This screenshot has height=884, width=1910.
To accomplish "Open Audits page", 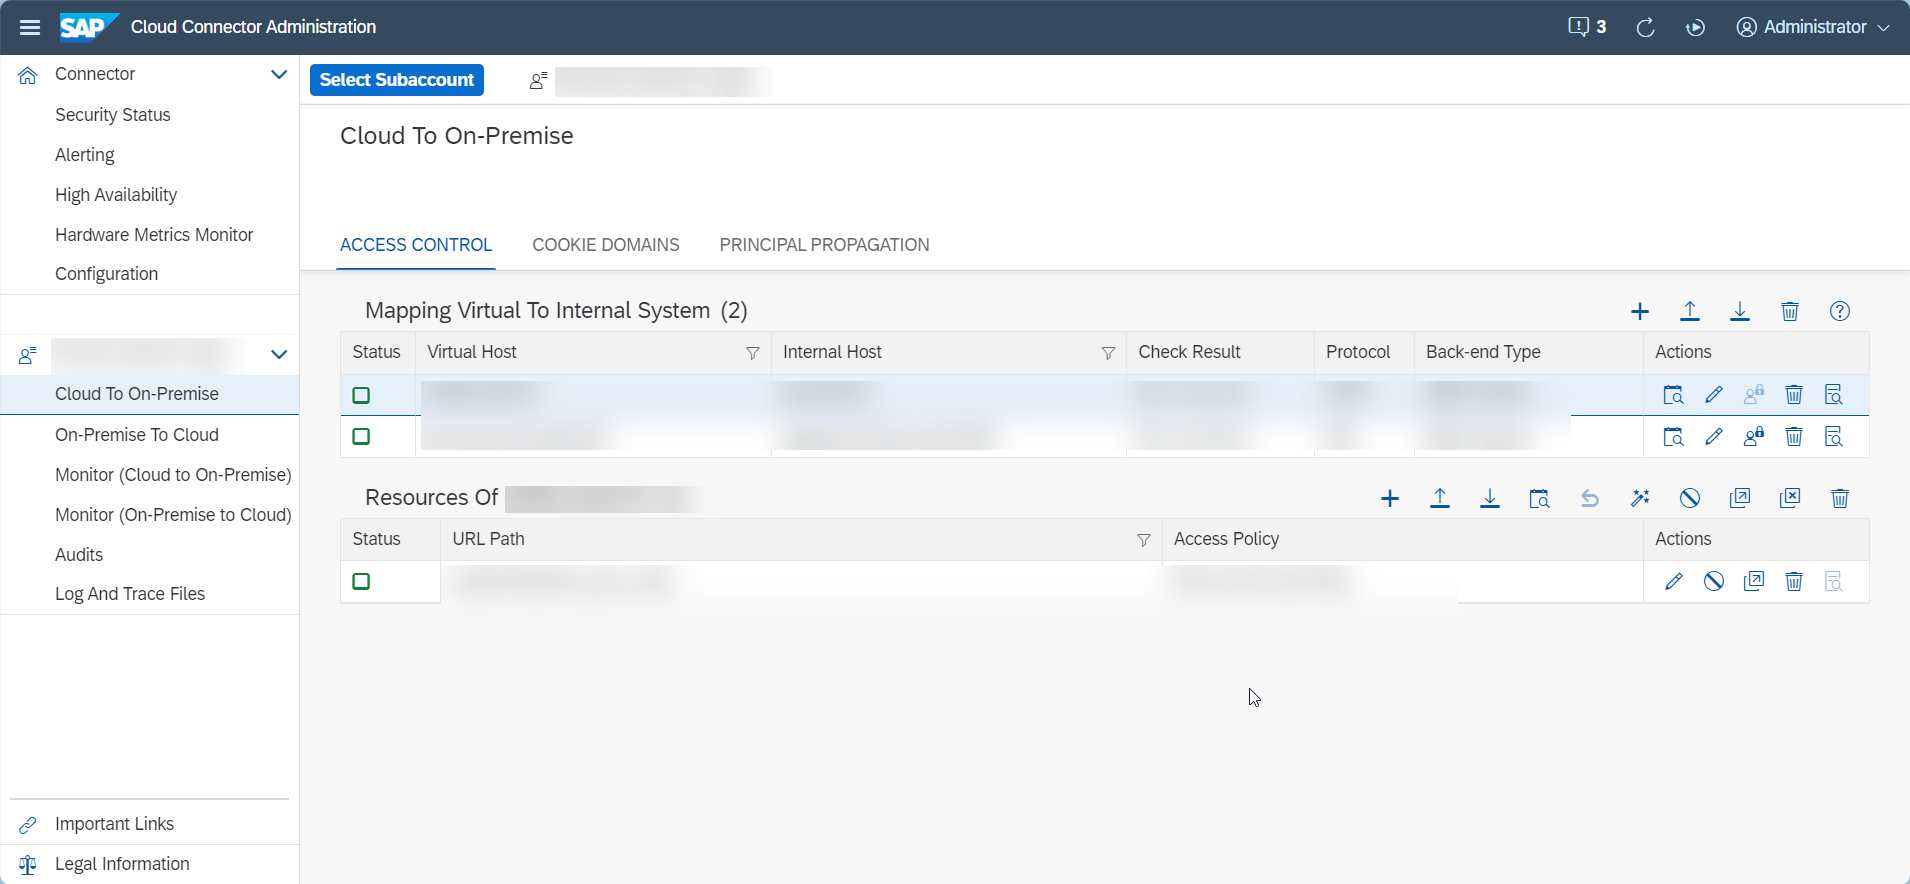I will [x=79, y=555].
